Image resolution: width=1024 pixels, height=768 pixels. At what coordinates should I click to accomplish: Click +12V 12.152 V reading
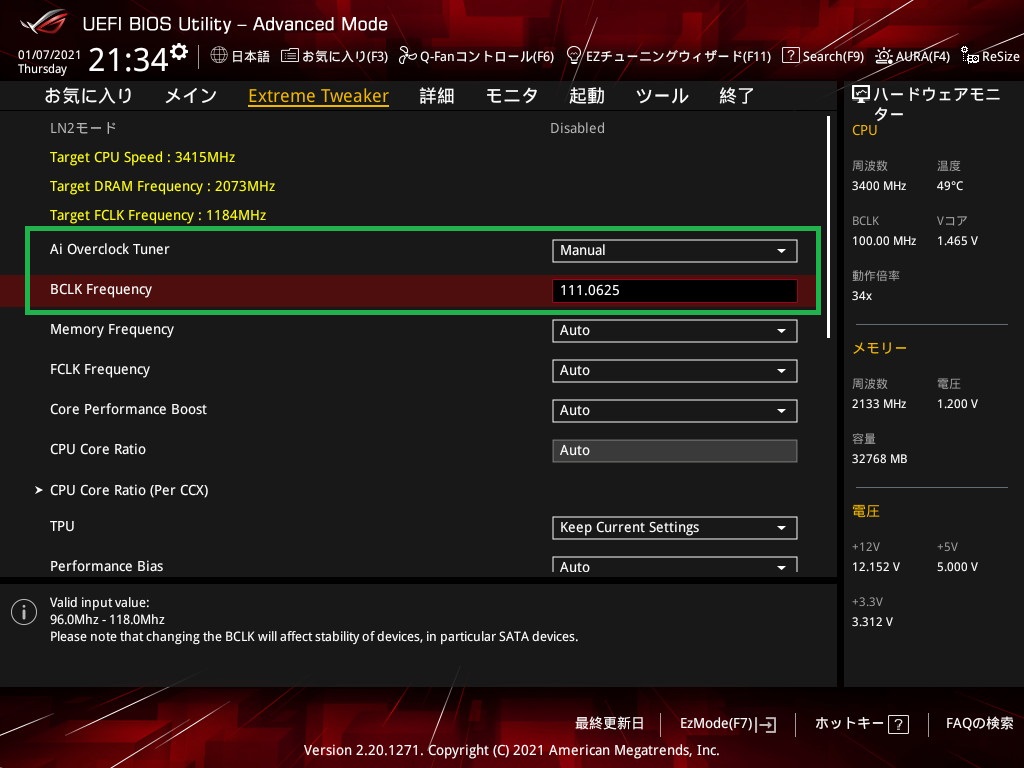(x=876, y=567)
